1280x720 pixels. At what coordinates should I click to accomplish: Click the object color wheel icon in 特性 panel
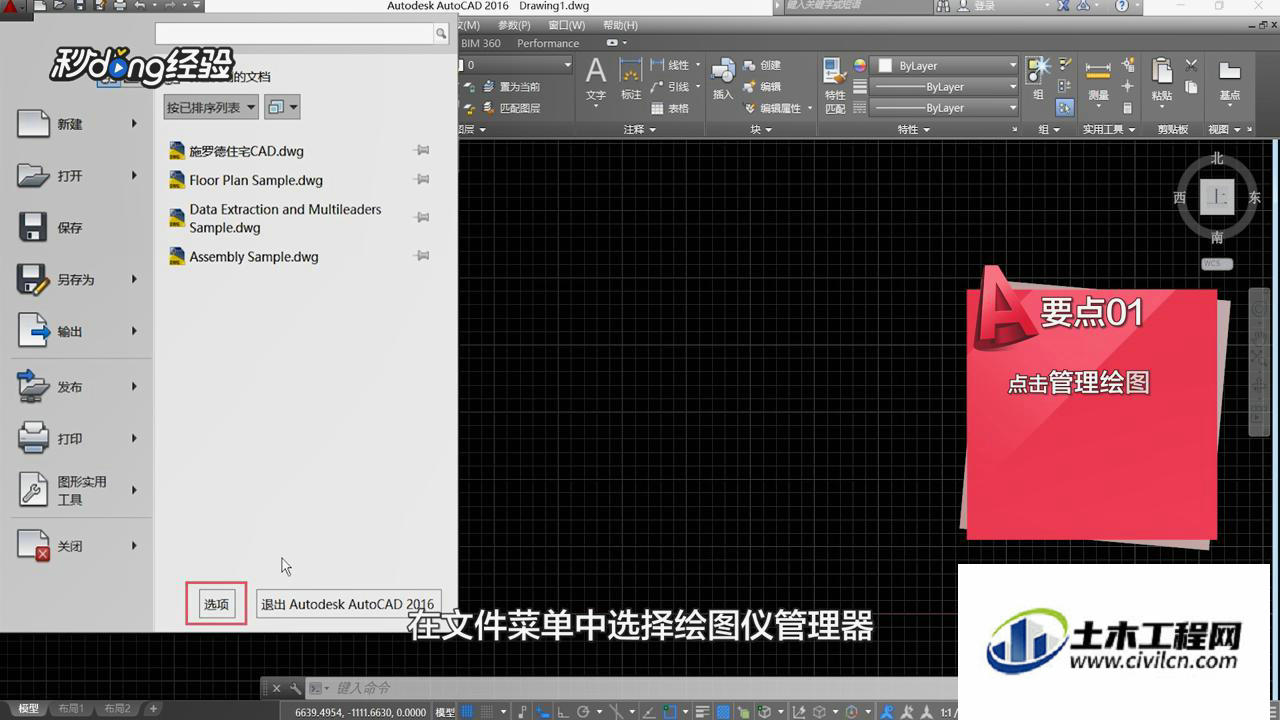[x=859, y=65]
